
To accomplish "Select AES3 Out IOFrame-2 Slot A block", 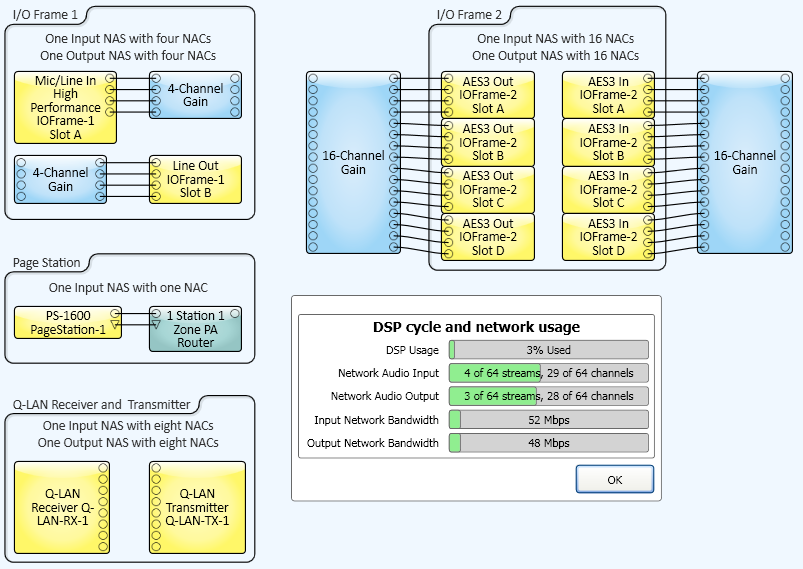I will 488,95.
